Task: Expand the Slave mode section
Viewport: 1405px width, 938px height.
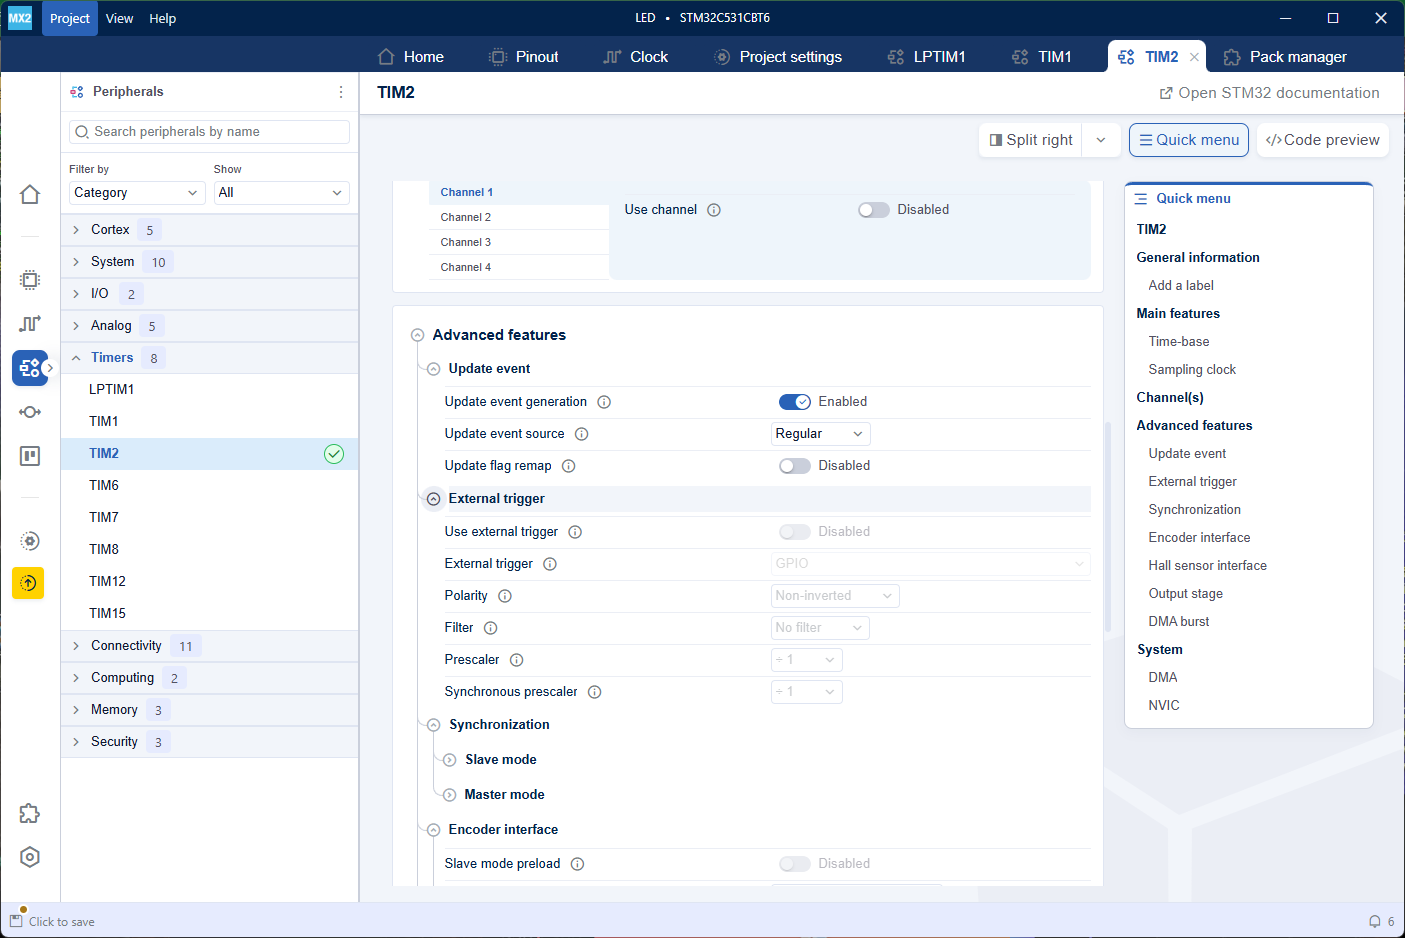Action: (450, 760)
